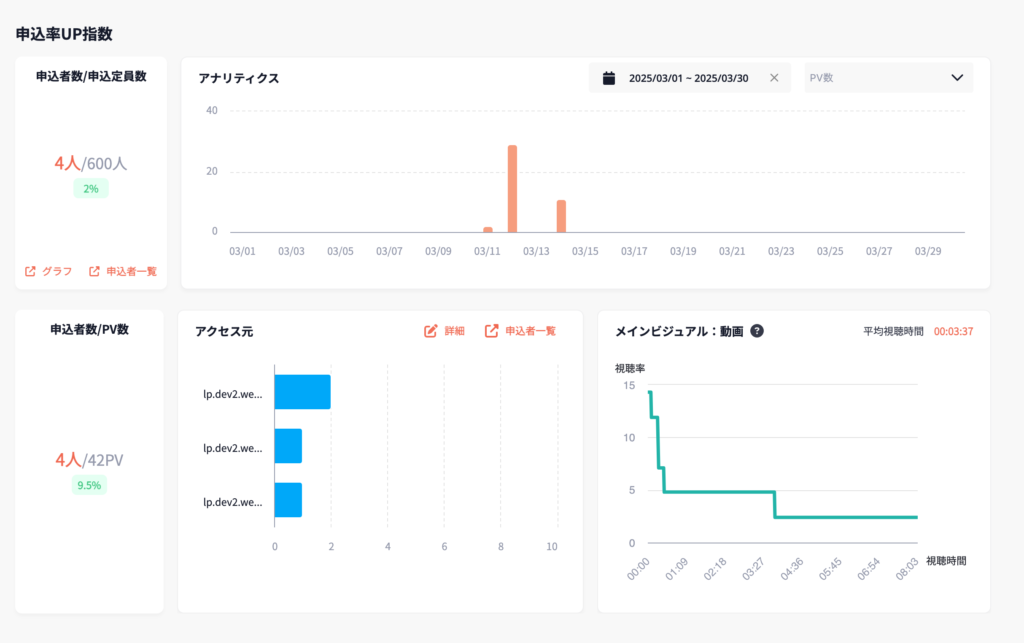Click the orange bar near 03/14
This screenshot has width=1024, height=643.
[561, 216]
